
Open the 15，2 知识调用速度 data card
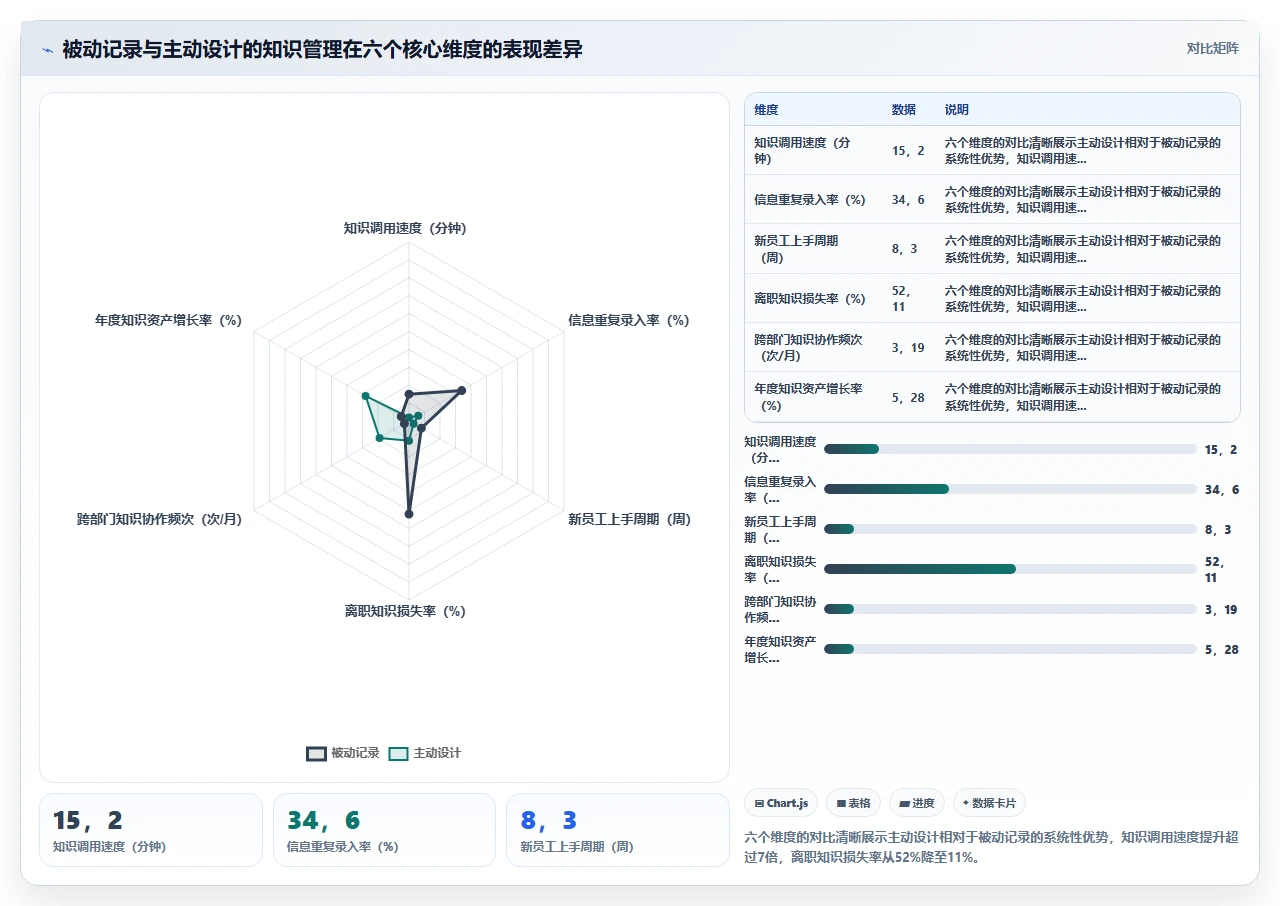(x=151, y=830)
